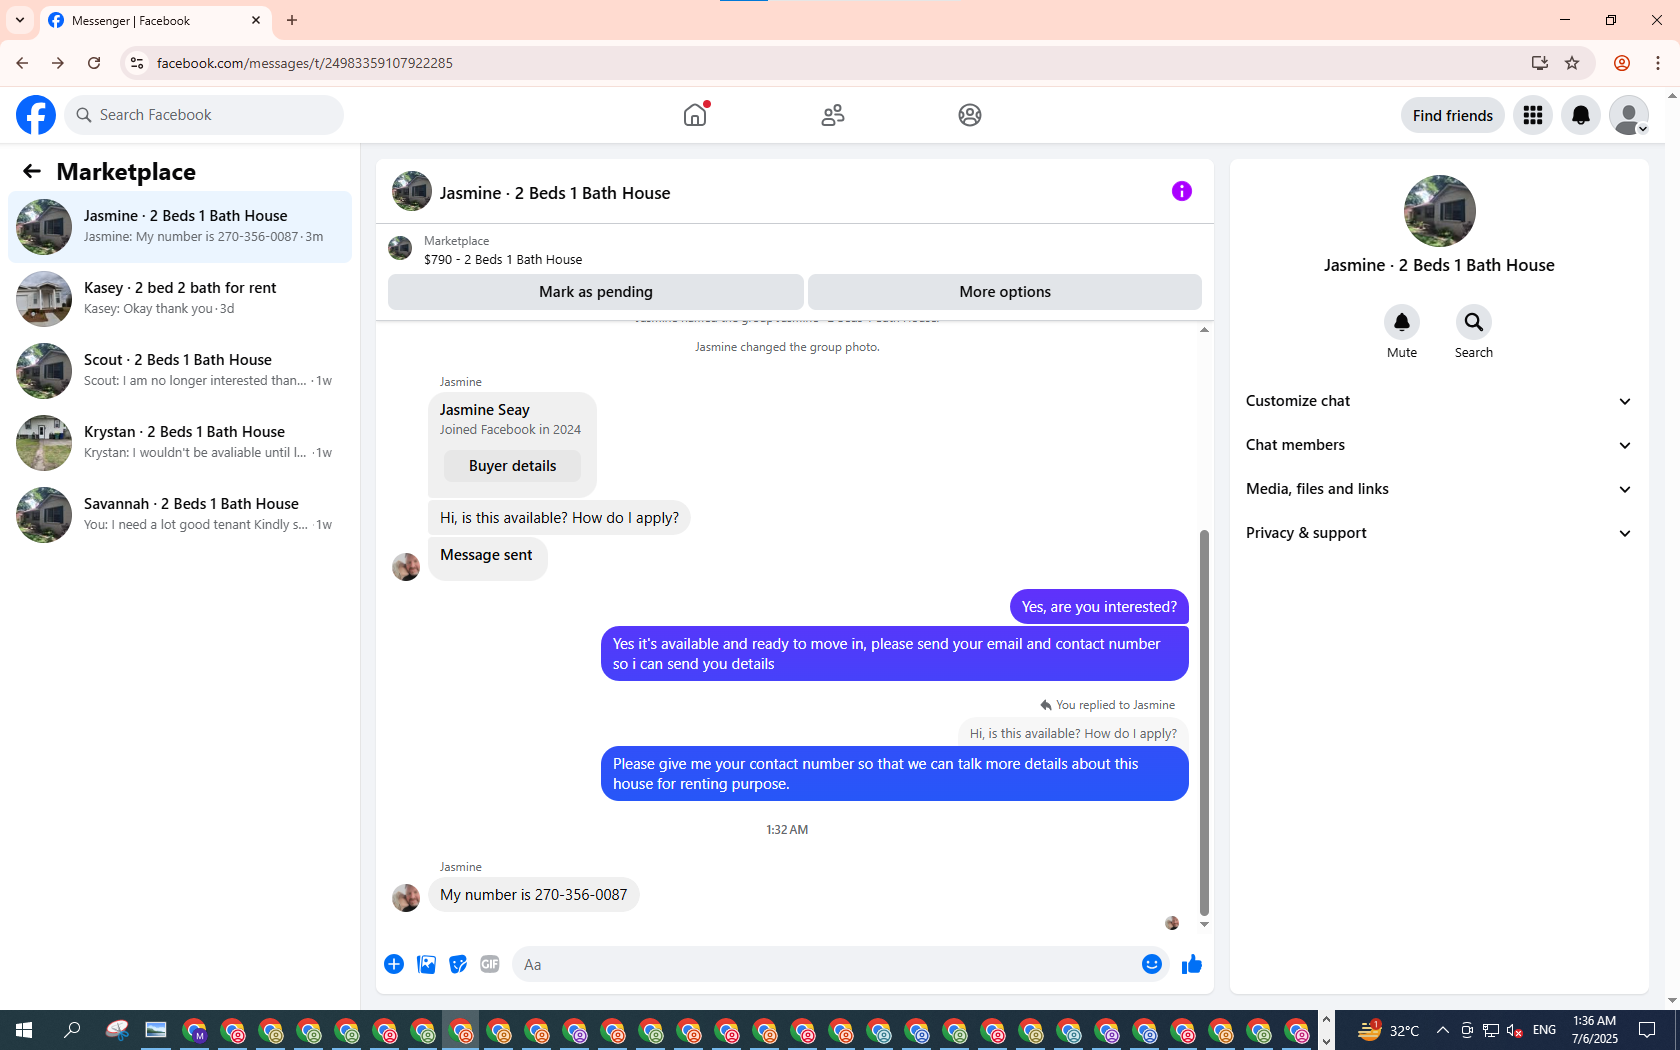The width and height of the screenshot is (1680, 1050).
Task: Open the Chrome three-dot menu
Action: (1658, 63)
